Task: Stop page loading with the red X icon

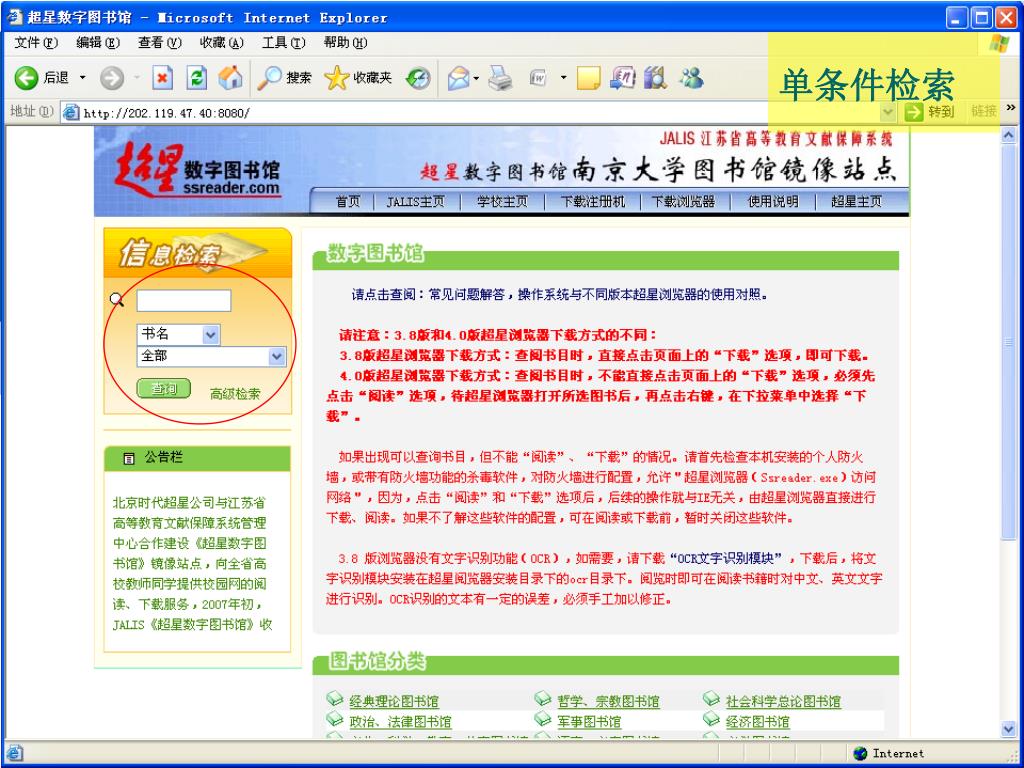Action: [162, 78]
